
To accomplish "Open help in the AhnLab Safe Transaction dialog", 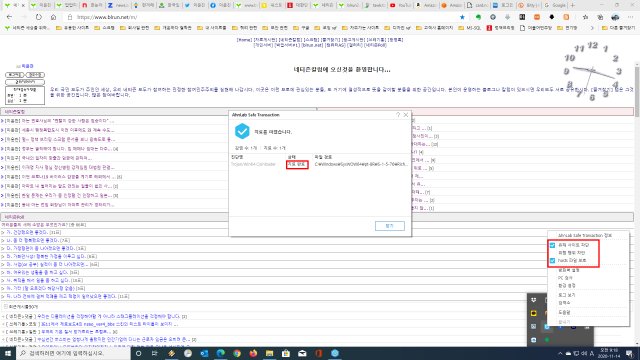I will 398,115.
